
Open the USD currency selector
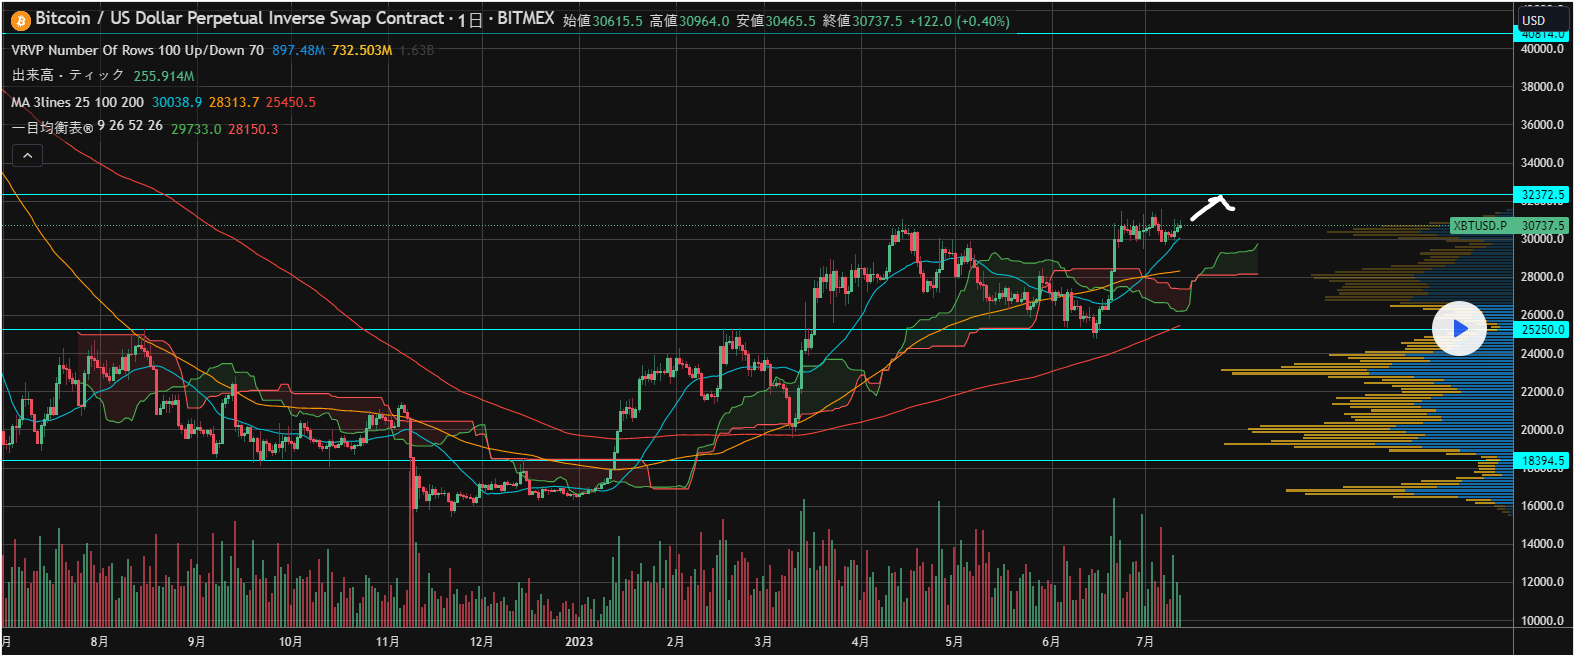point(1533,20)
